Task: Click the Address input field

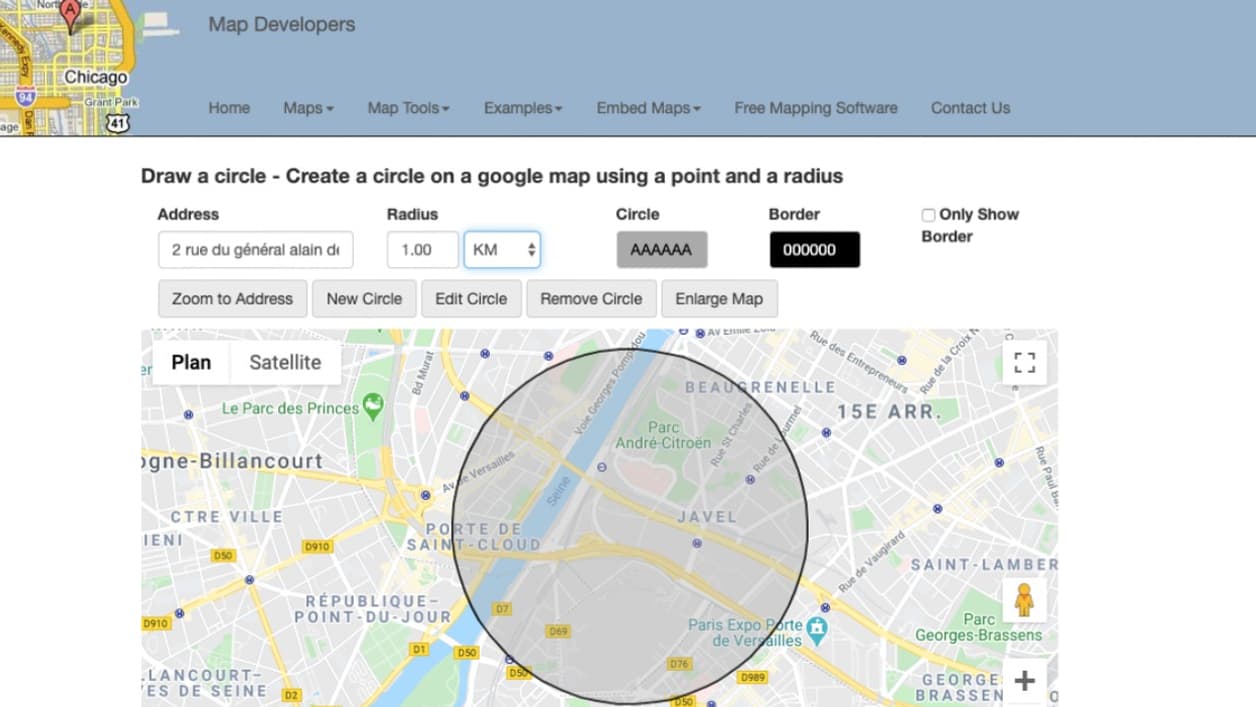Action: pyautogui.click(x=256, y=250)
